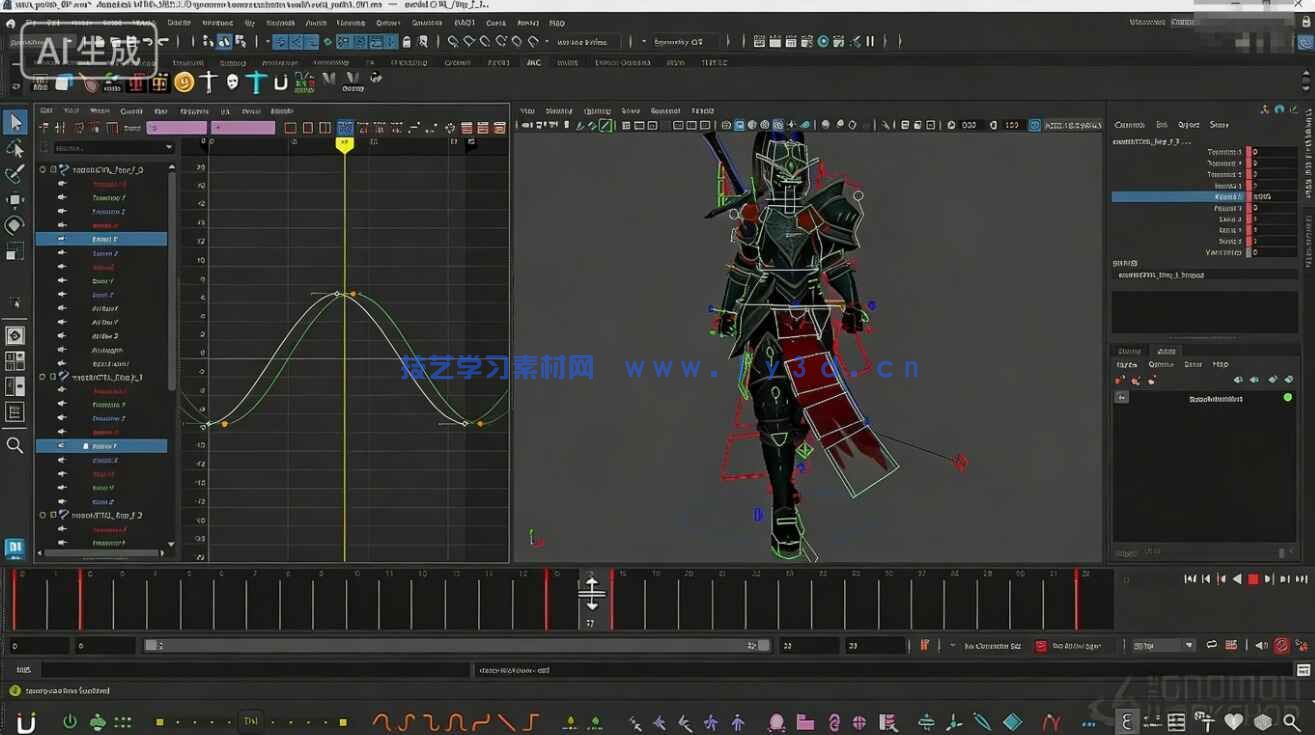Screen dimensions: 1315x735
Task: Click the yellow smiley face shelf icon
Action: (184, 82)
